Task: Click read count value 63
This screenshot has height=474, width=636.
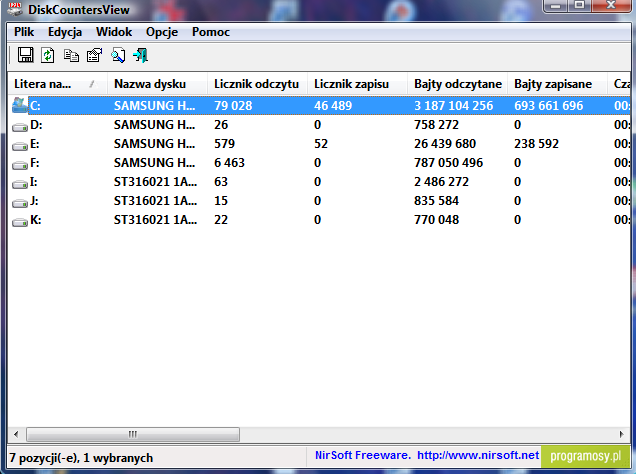Action: pyautogui.click(x=221, y=182)
